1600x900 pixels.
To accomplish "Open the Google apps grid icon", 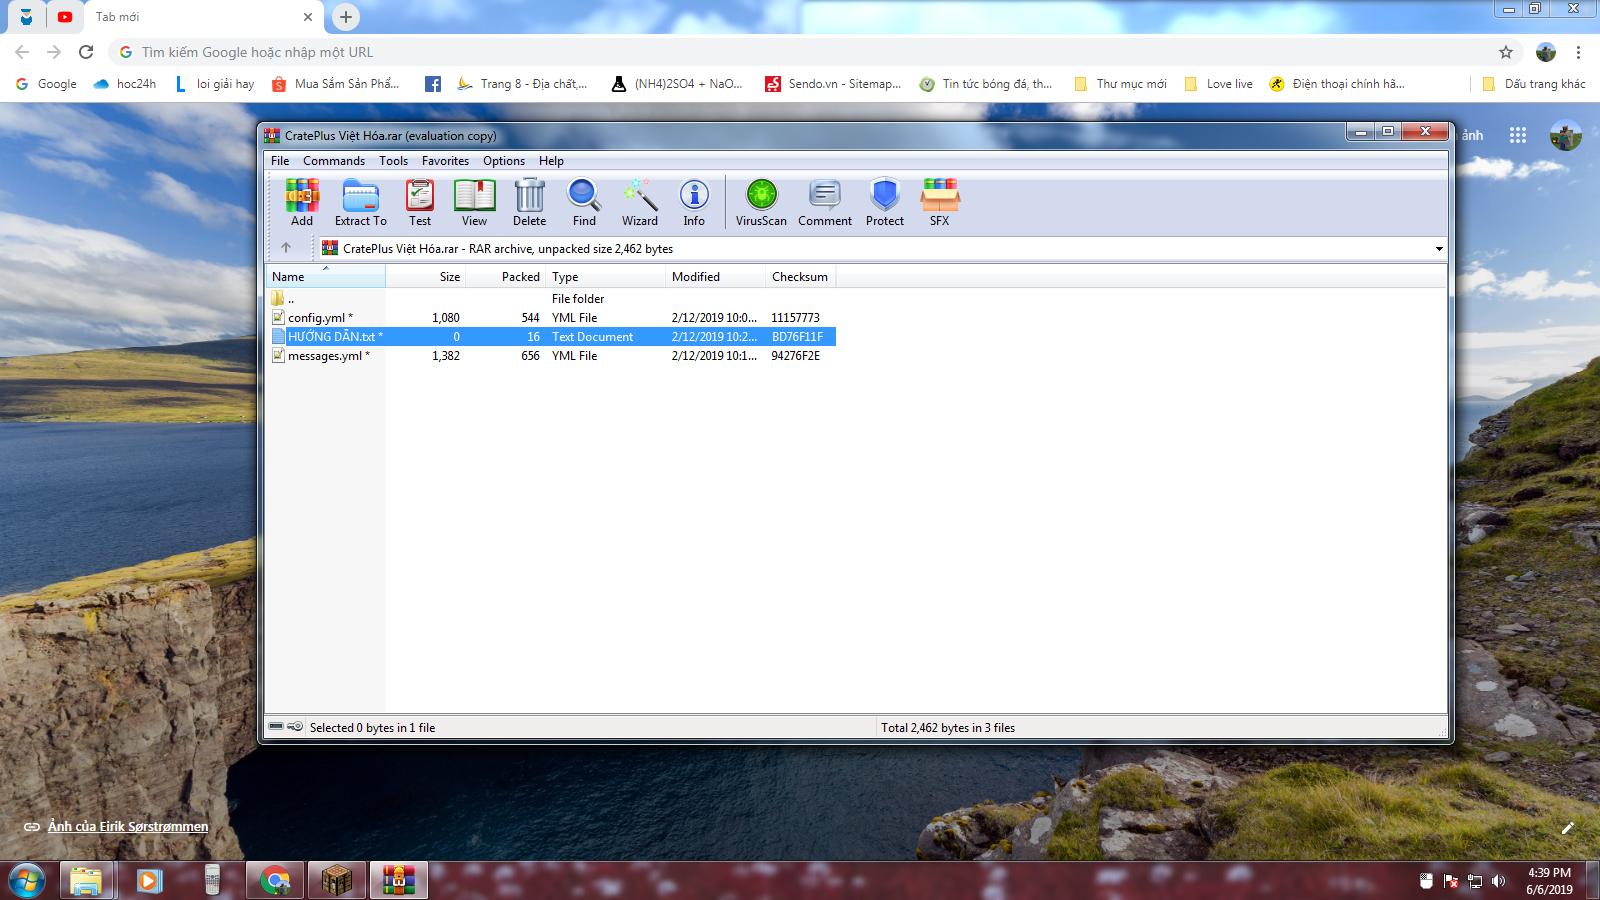I will coord(1518,135).
